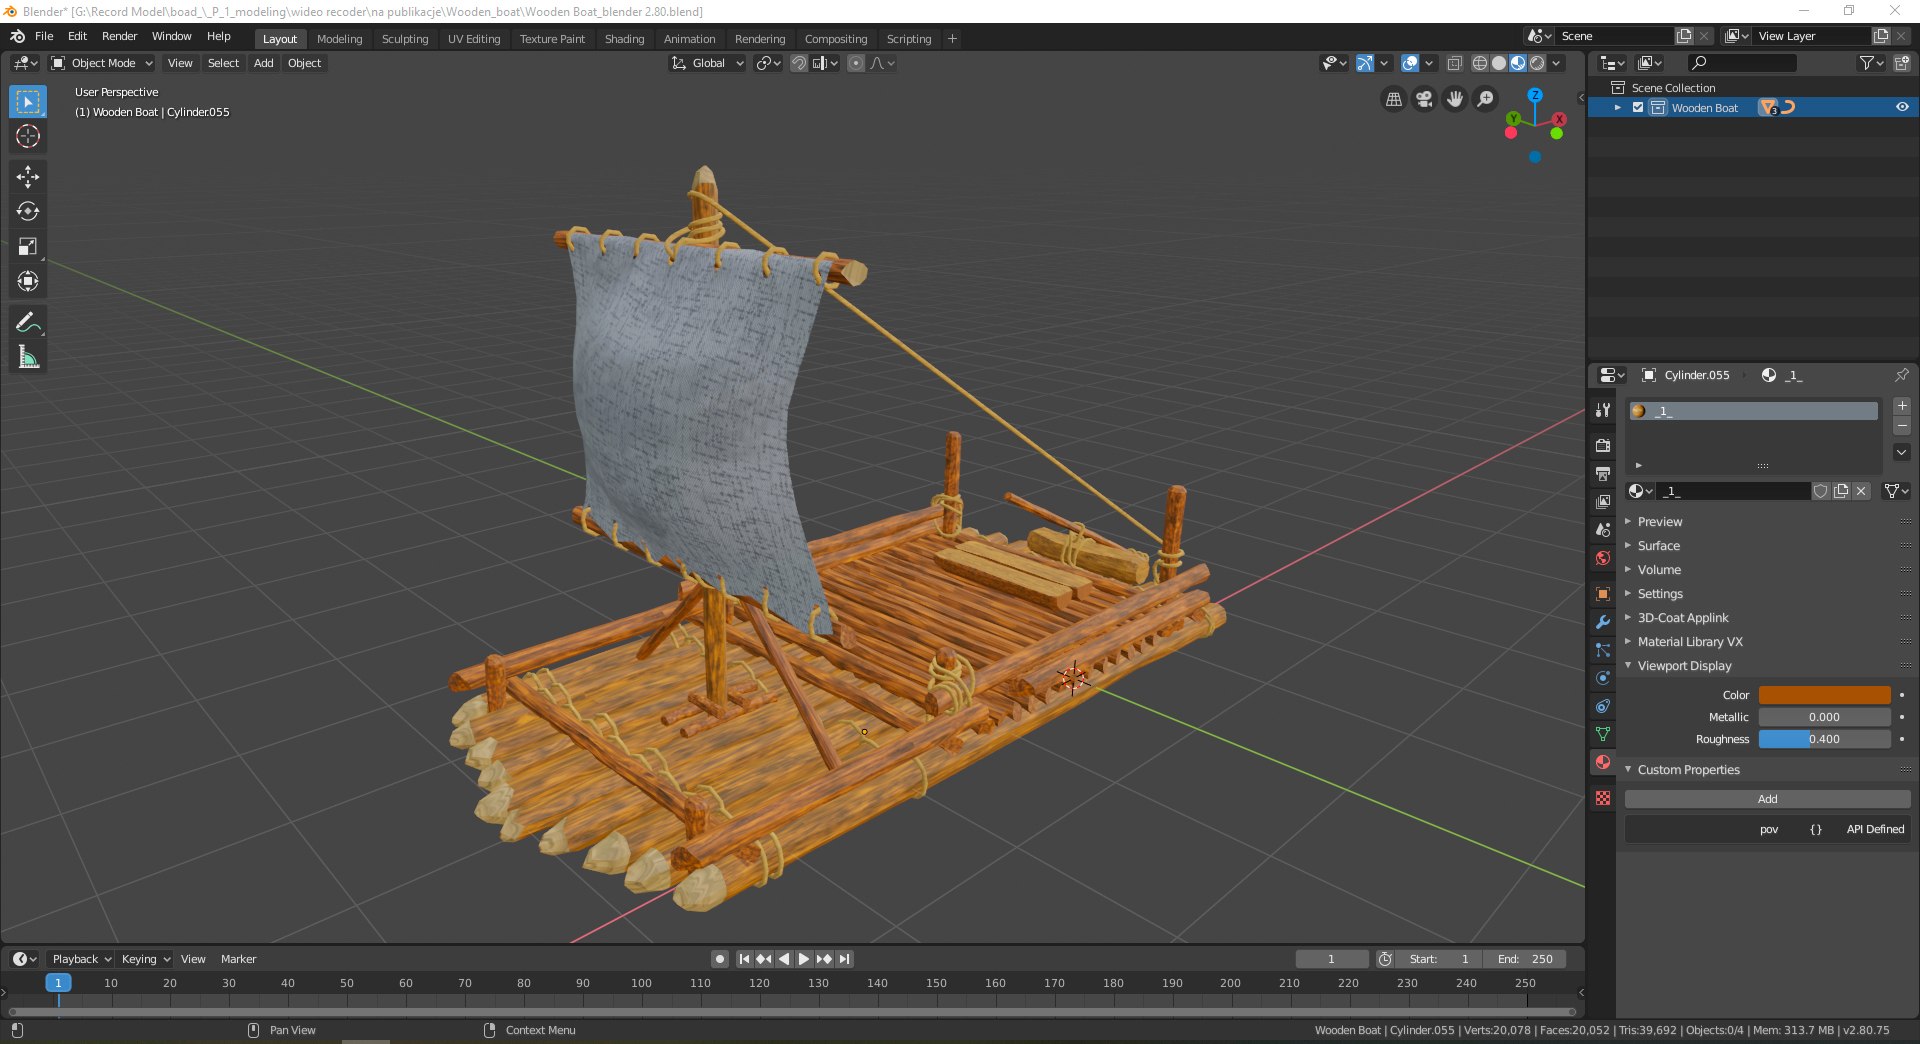Pin the properties editor context

(x=1901, y=375)
